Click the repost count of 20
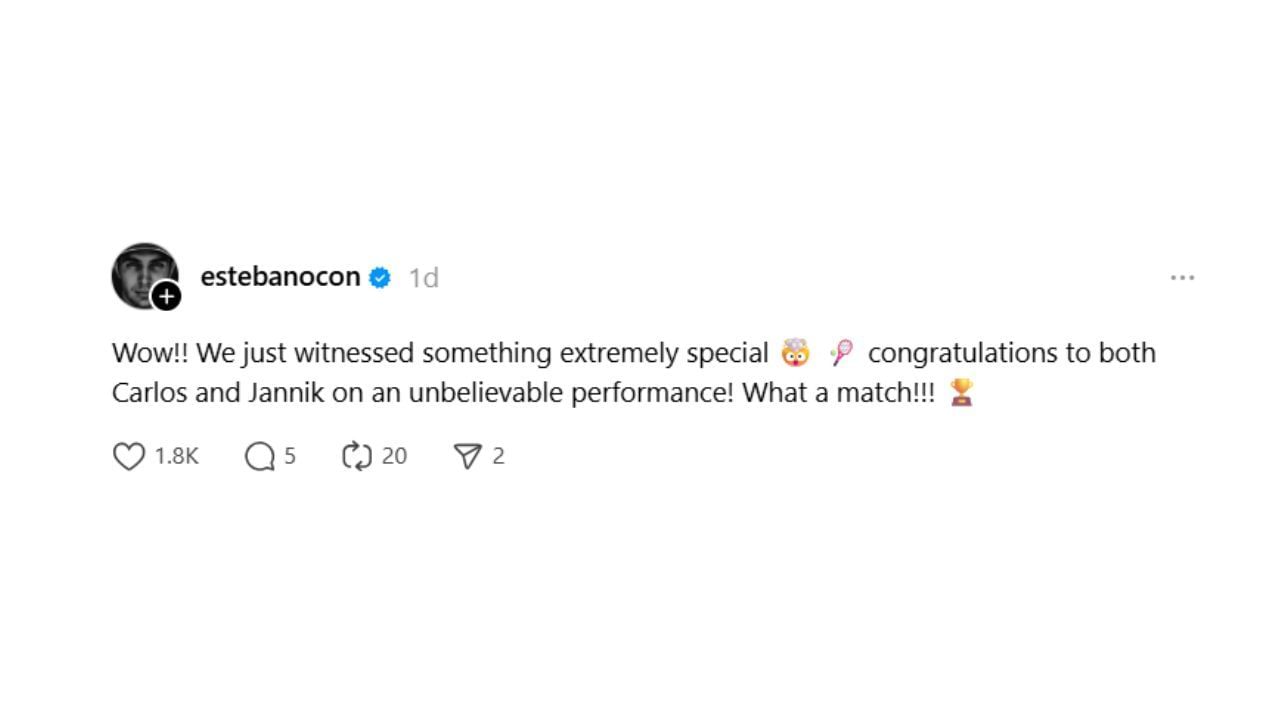Viewport: 1280px width, 720px height. coord(394,457)
